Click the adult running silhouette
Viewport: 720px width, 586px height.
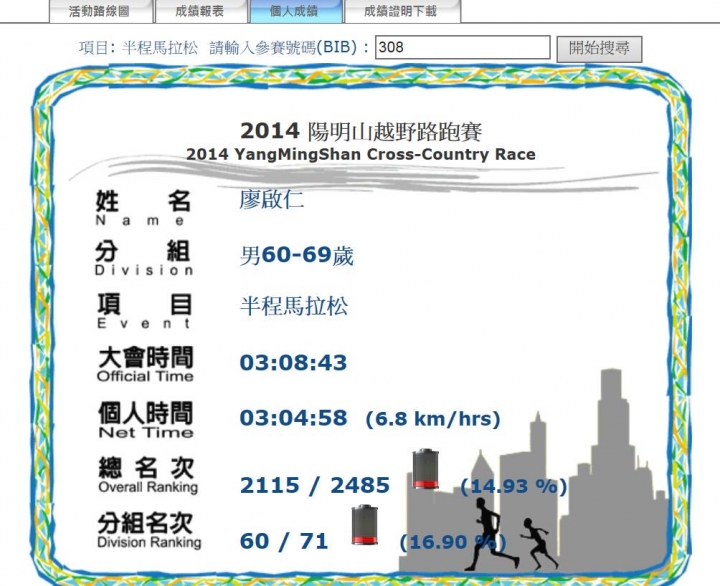point(492,534)
